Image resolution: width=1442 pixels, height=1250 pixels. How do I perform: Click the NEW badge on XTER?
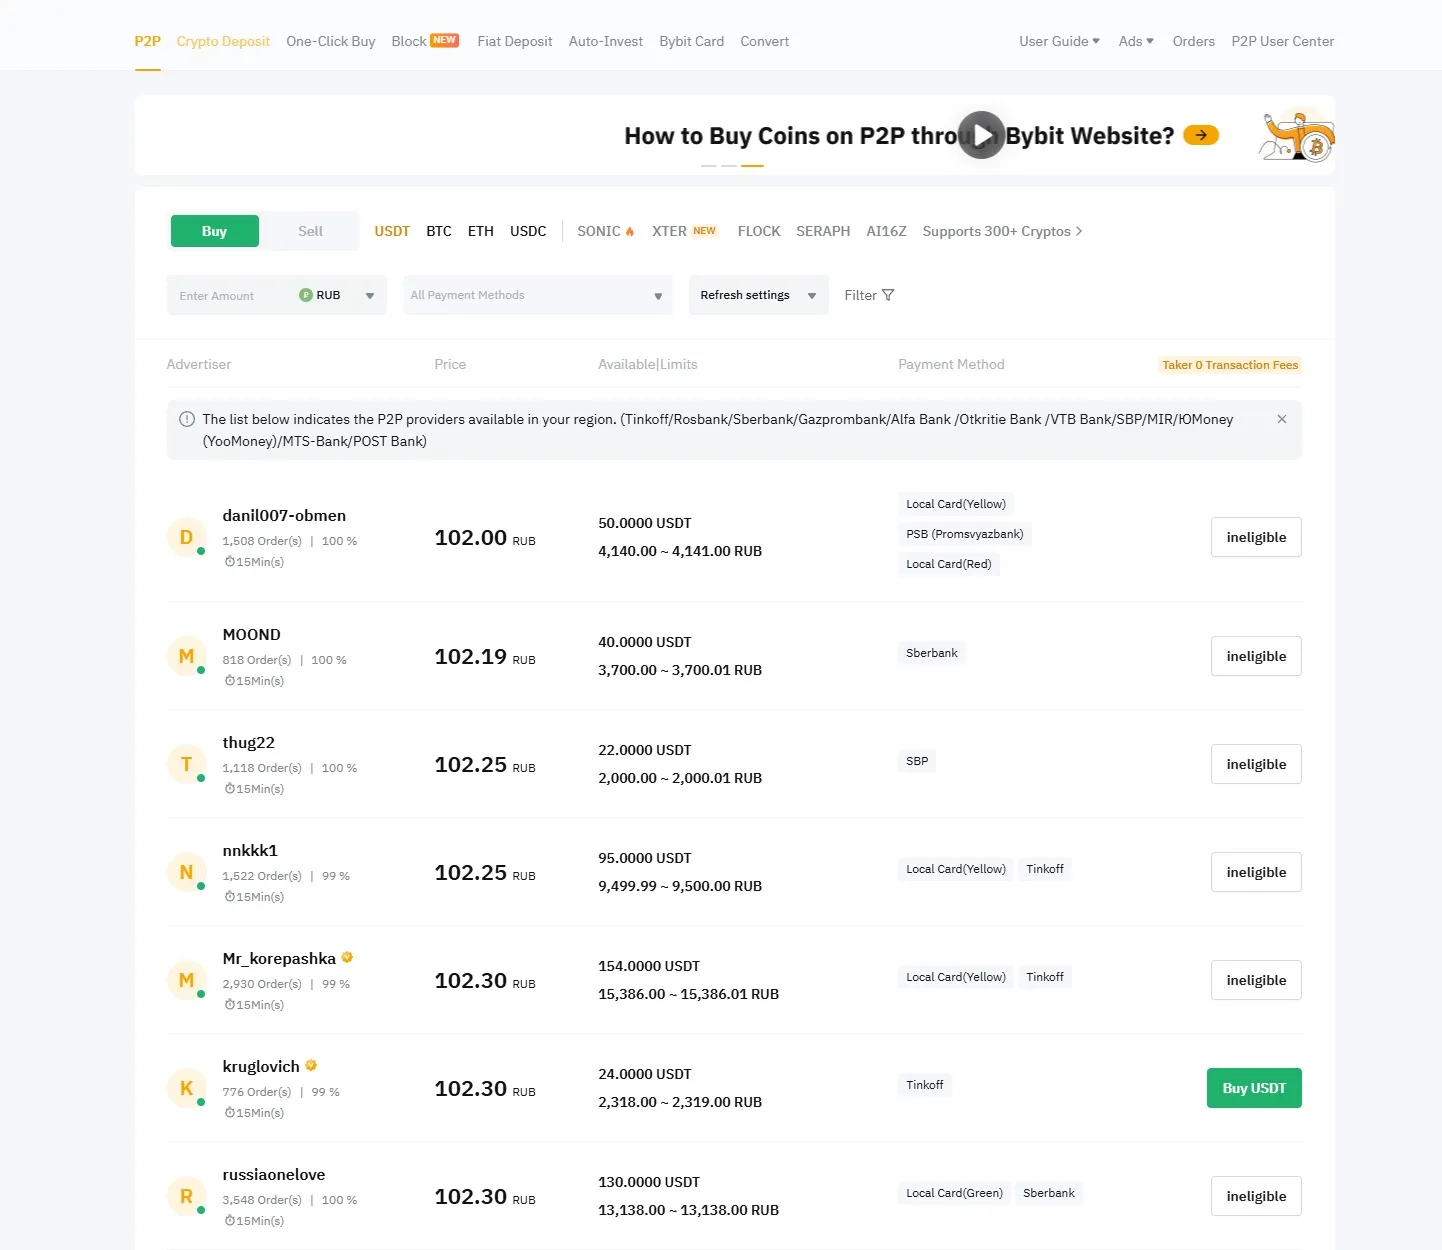(x=704, y=230)
